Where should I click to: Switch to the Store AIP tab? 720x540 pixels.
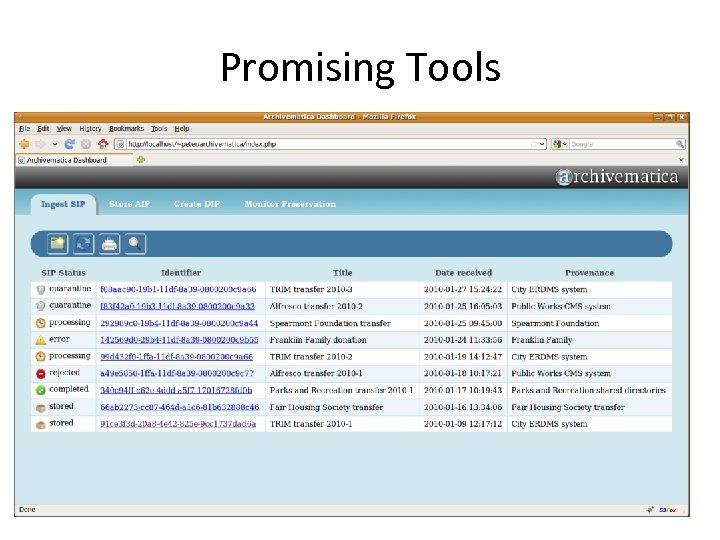click(x=129, y=204)
